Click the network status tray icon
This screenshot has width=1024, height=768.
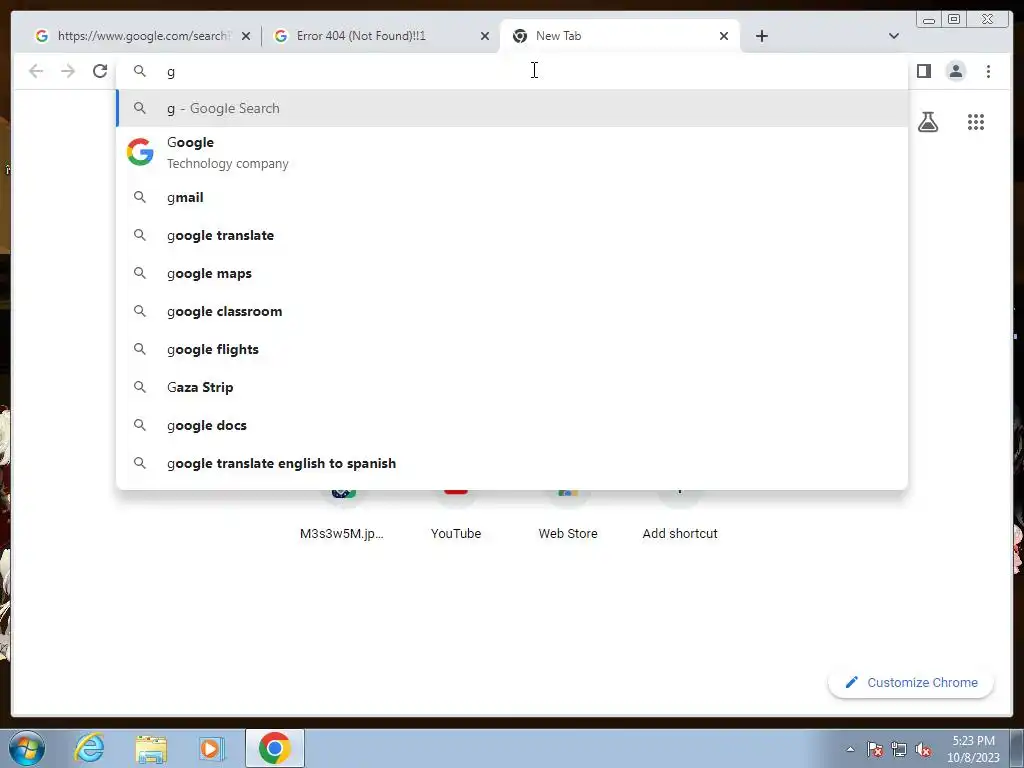pyautogui.click(x=899, y=749)
